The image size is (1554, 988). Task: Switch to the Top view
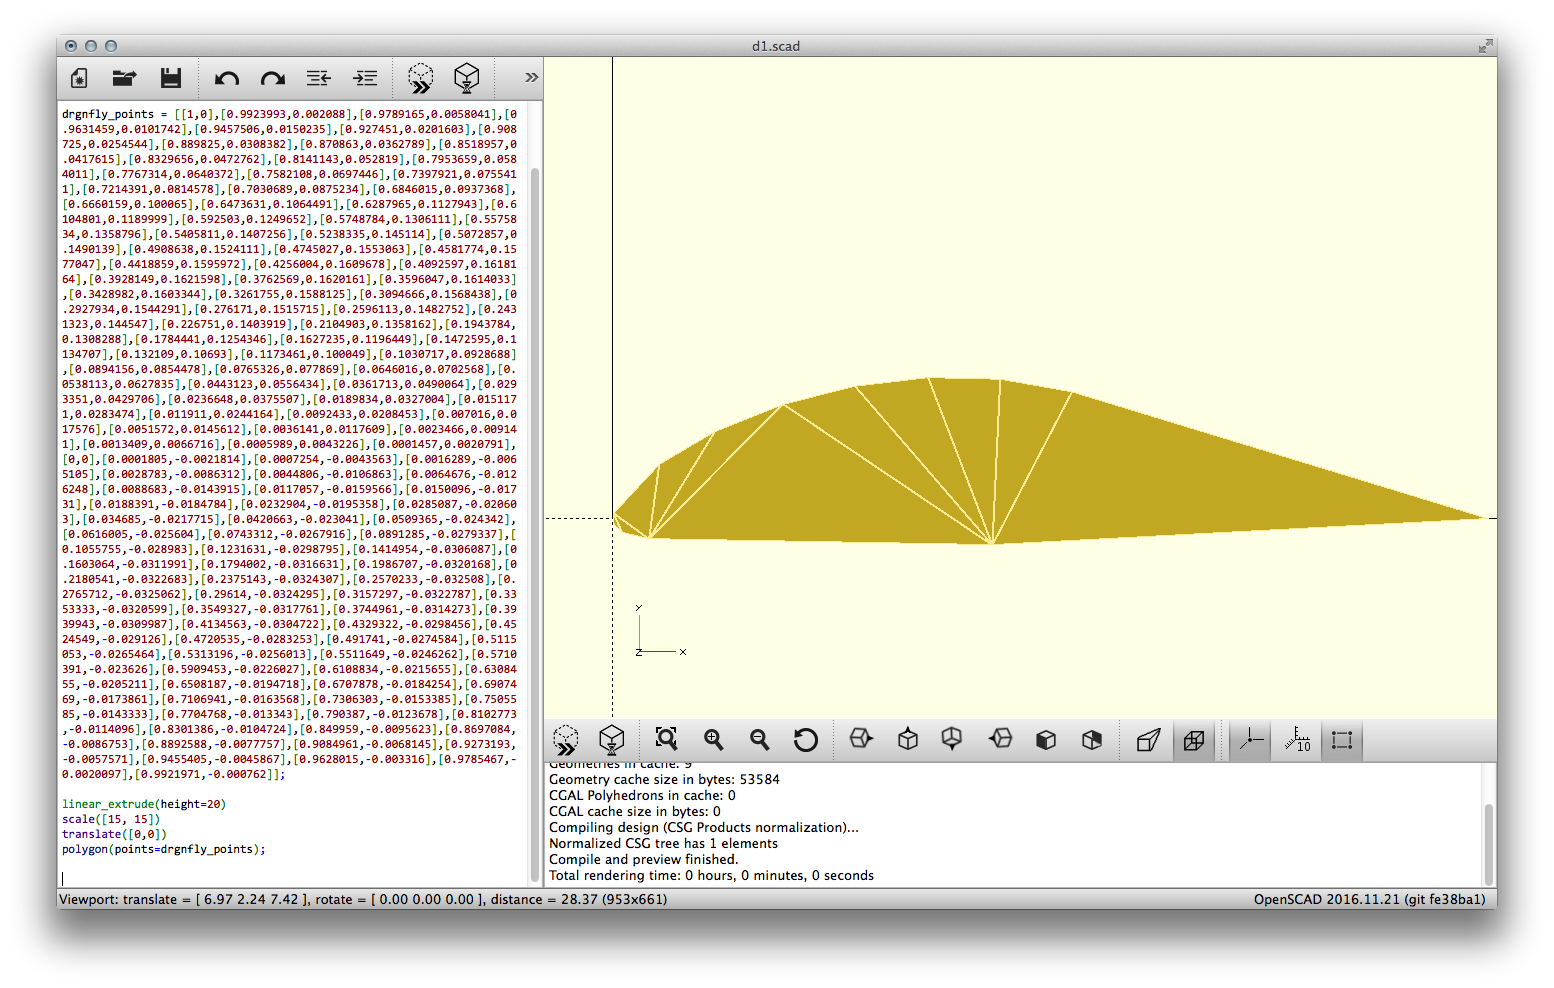coord(907,740)
